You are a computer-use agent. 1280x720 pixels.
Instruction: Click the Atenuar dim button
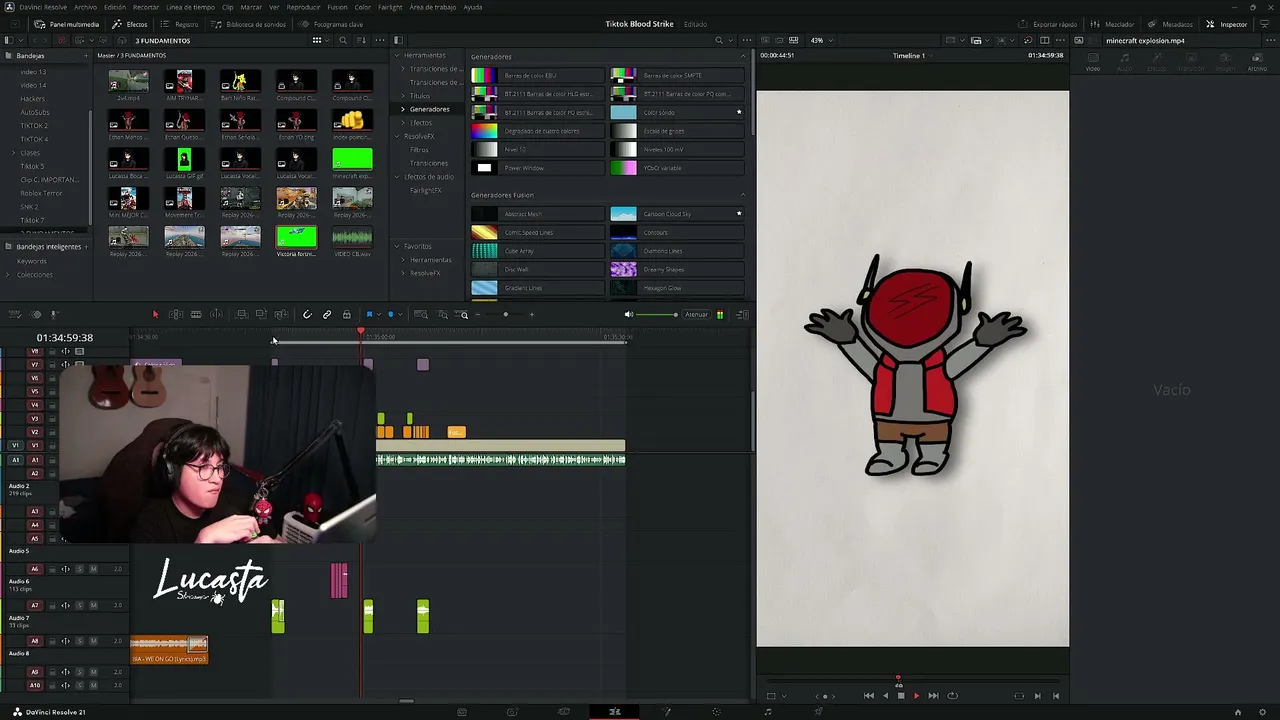click(x=696, y=315)
